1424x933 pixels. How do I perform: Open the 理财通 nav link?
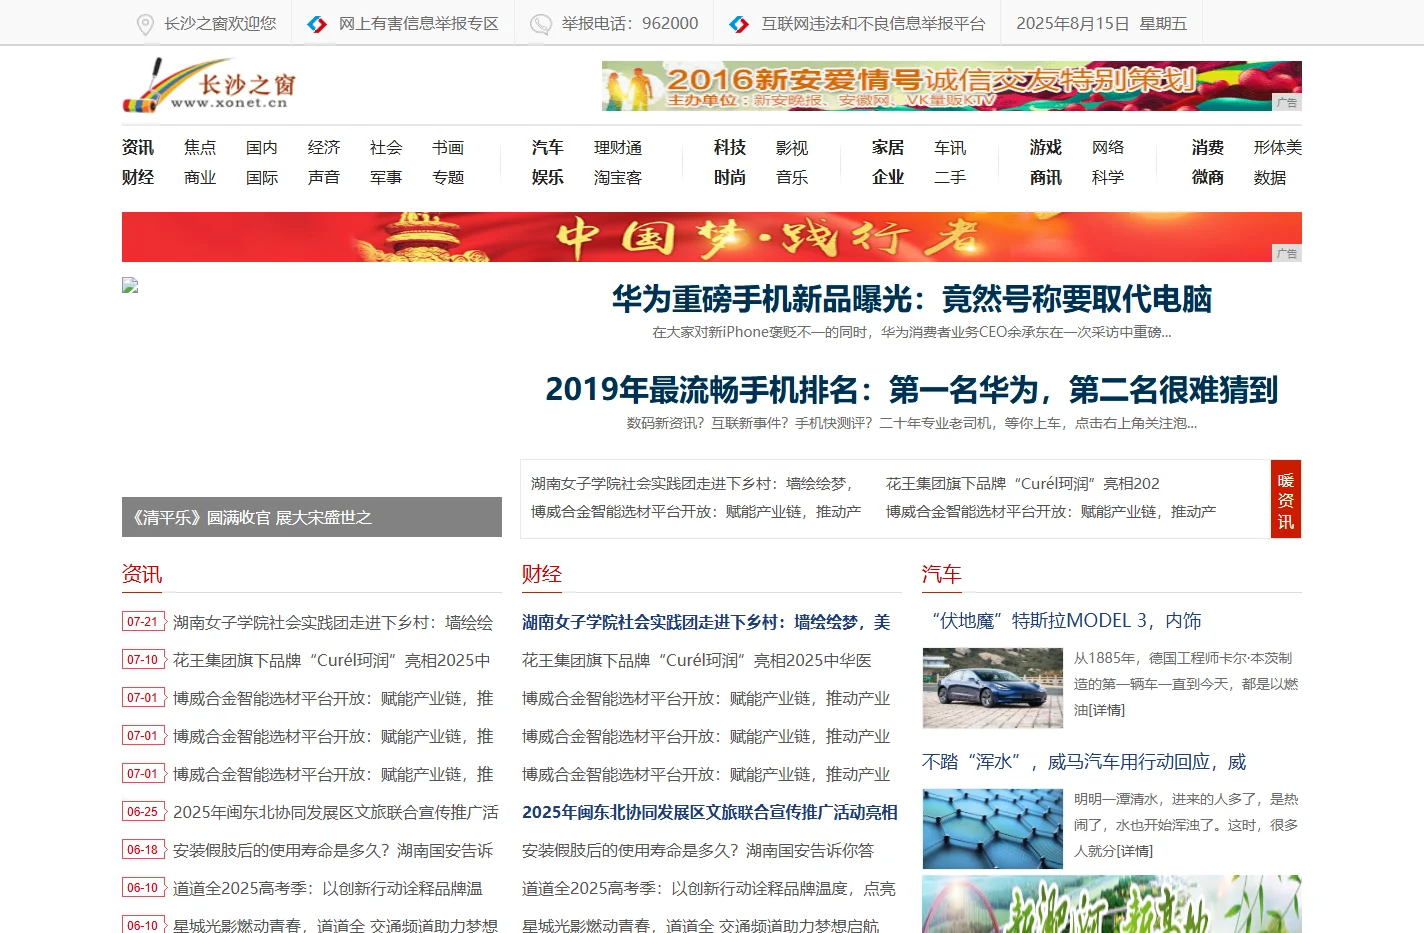(618, 147)
